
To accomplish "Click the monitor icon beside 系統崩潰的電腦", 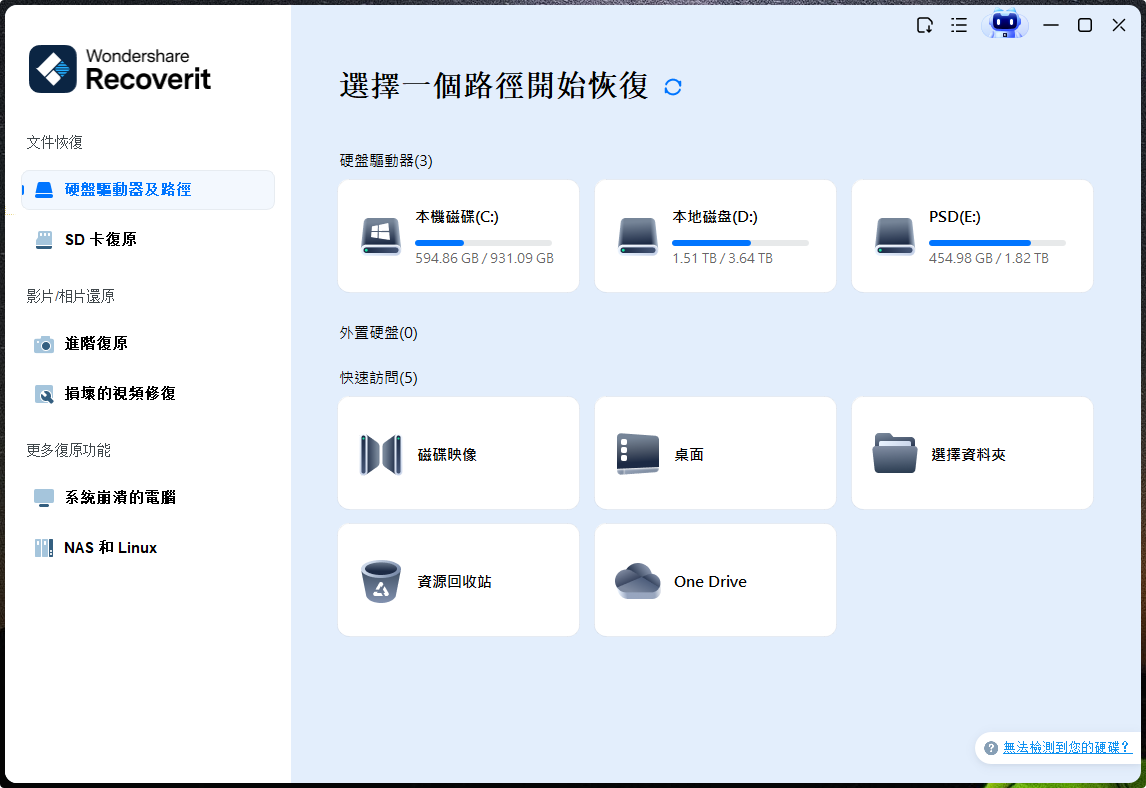I will pos(44,499).
